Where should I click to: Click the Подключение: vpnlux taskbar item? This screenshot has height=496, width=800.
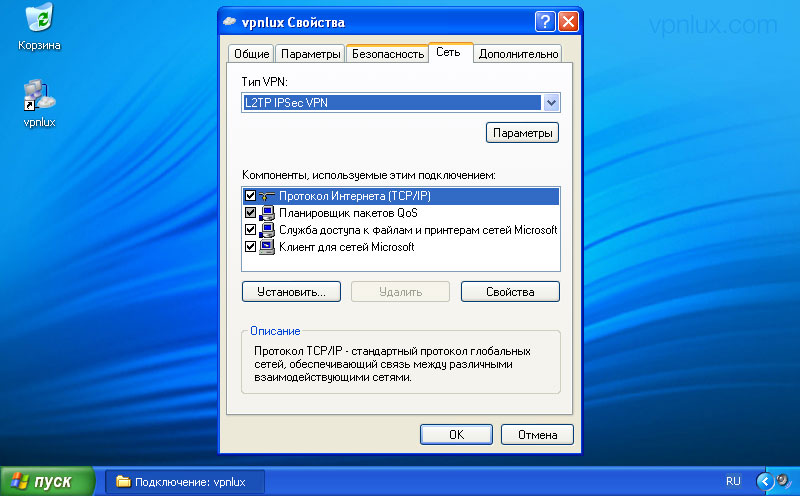tap(185, 482)
